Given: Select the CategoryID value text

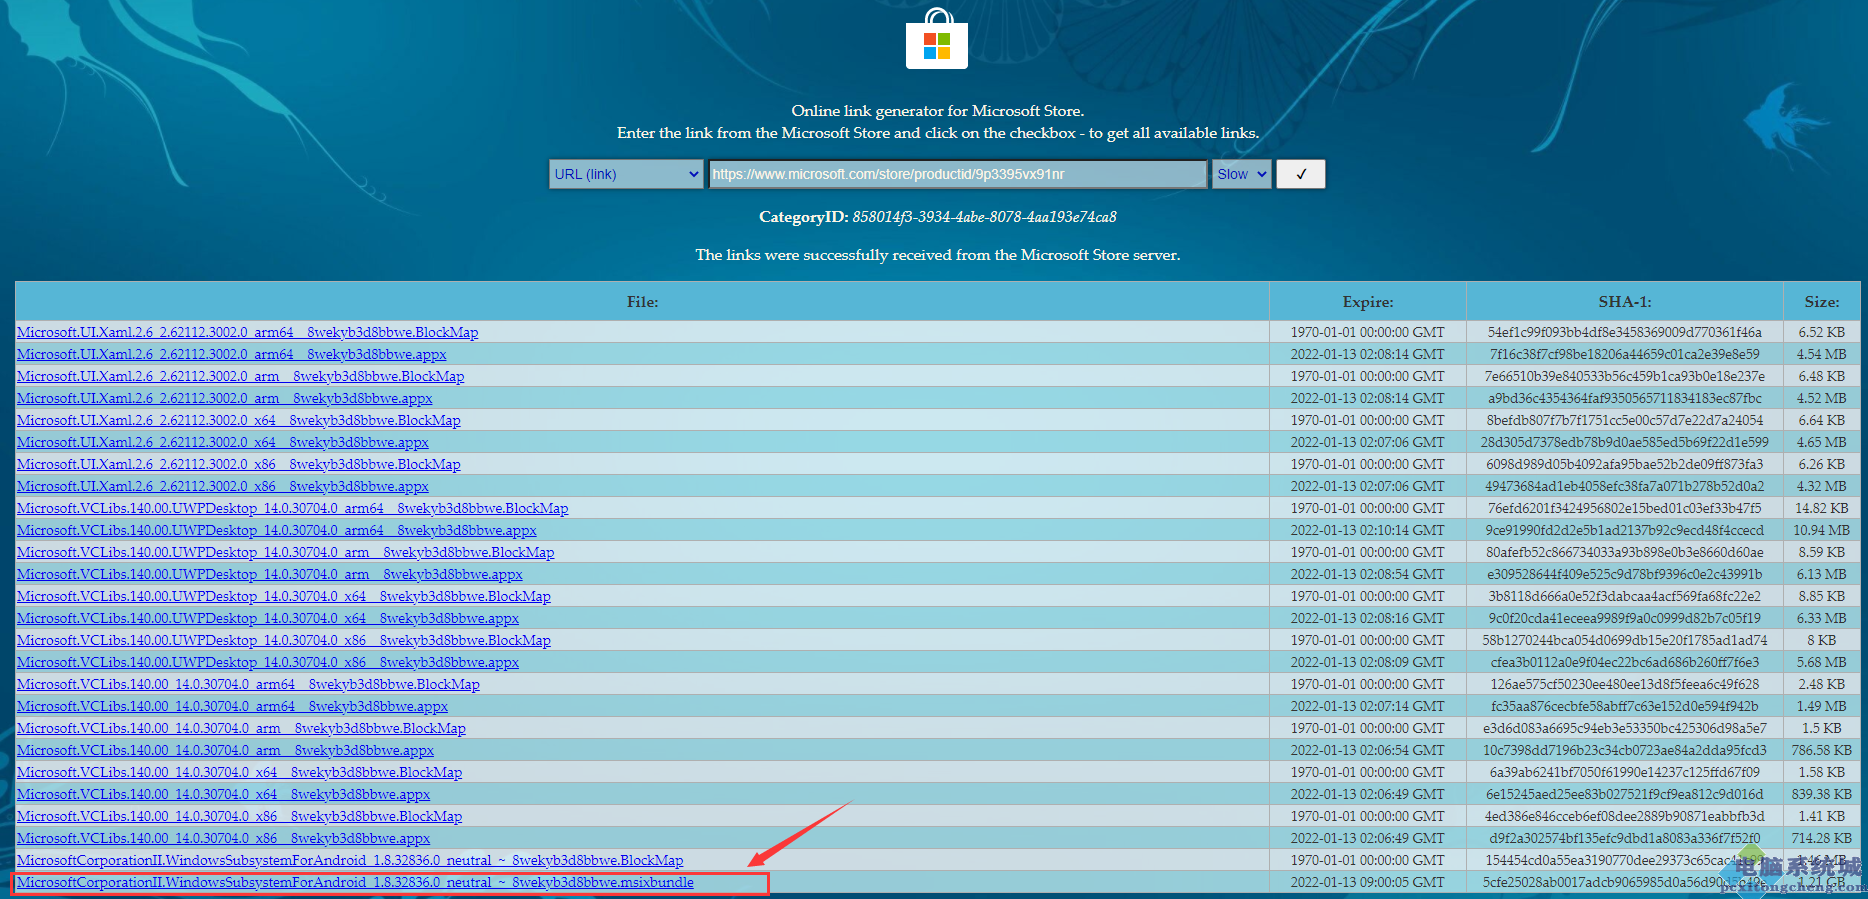Looking at the screenshot, I should 984,217.
